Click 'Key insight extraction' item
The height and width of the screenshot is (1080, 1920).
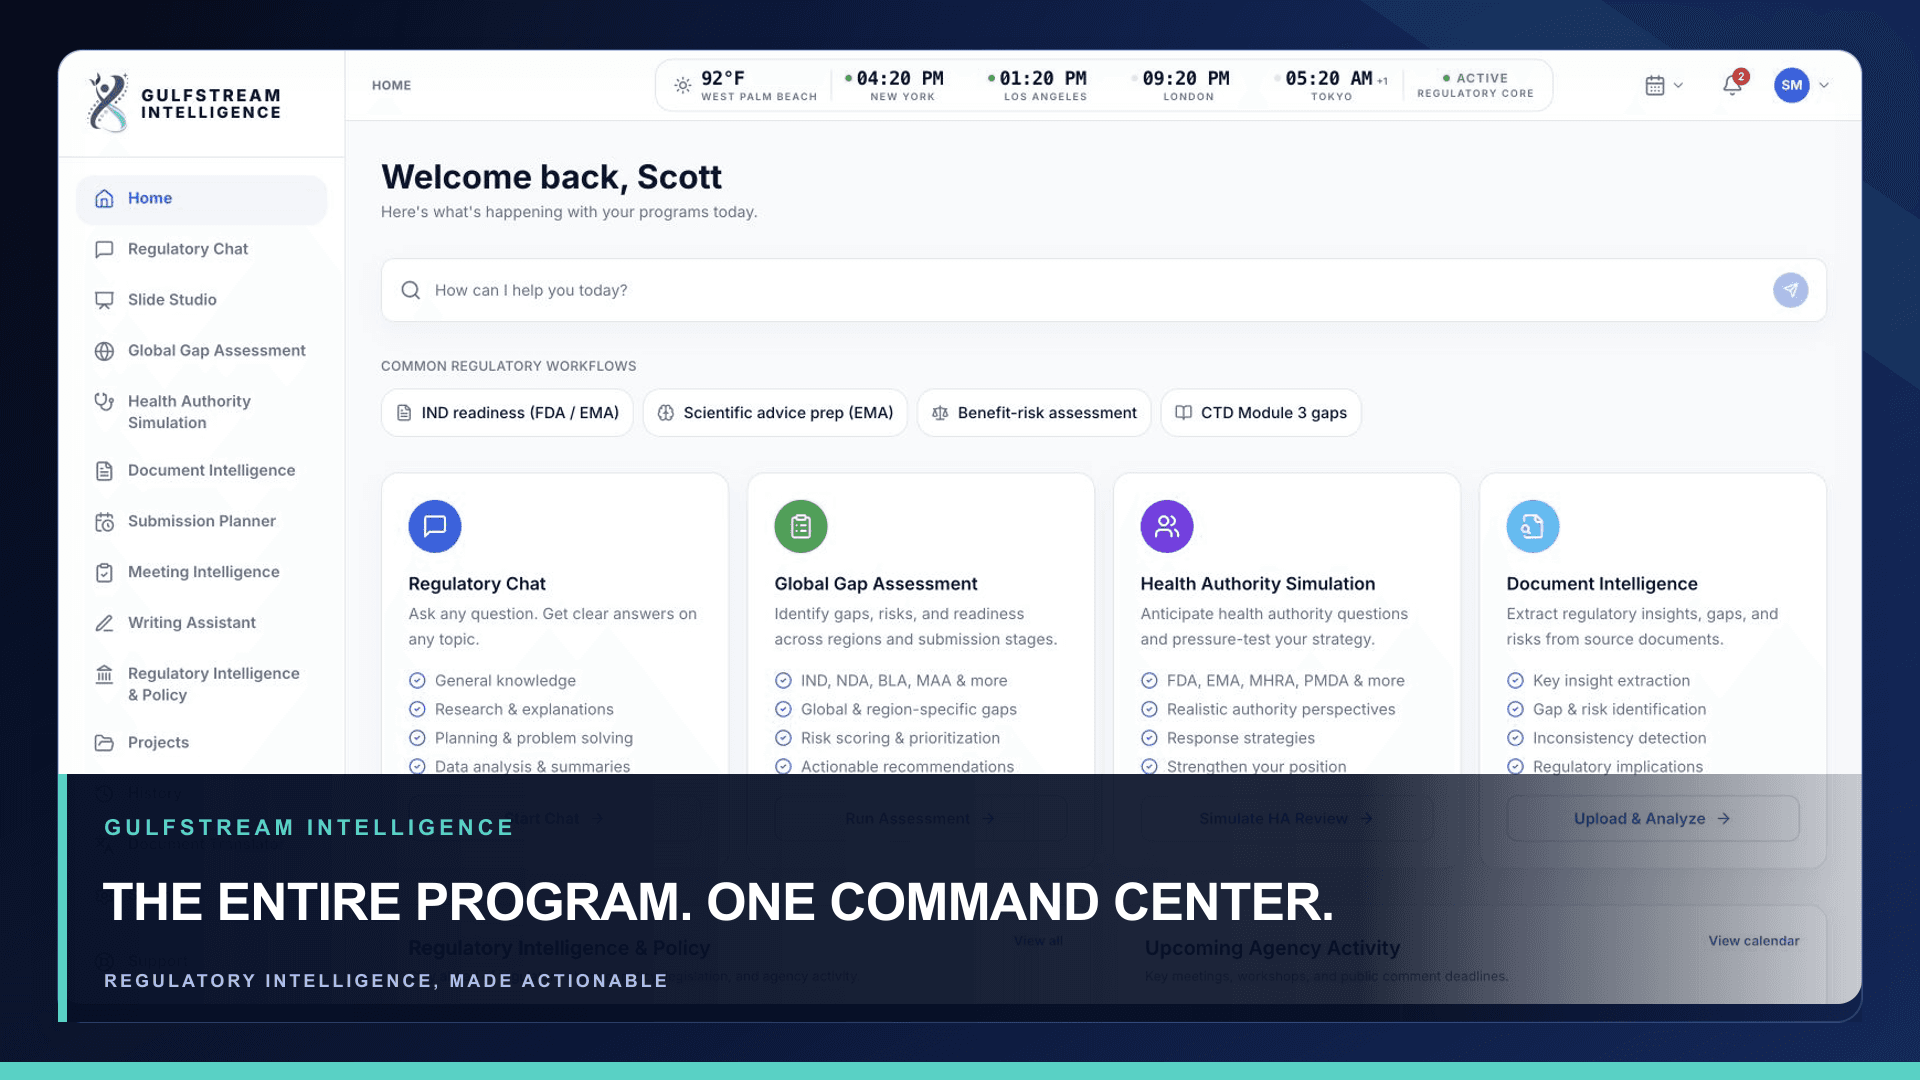coord(1598,681)
